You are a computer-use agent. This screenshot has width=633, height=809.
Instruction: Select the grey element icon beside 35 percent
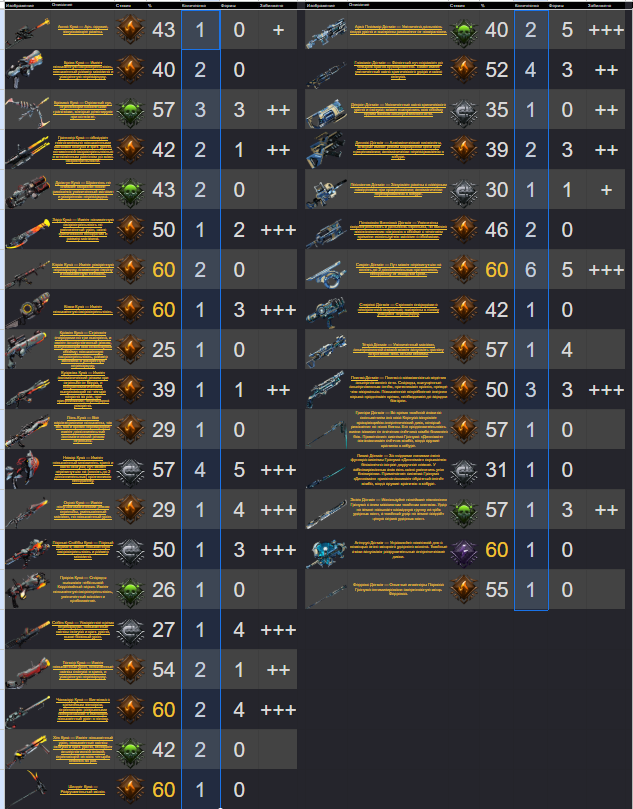click(x=464, y=110)
